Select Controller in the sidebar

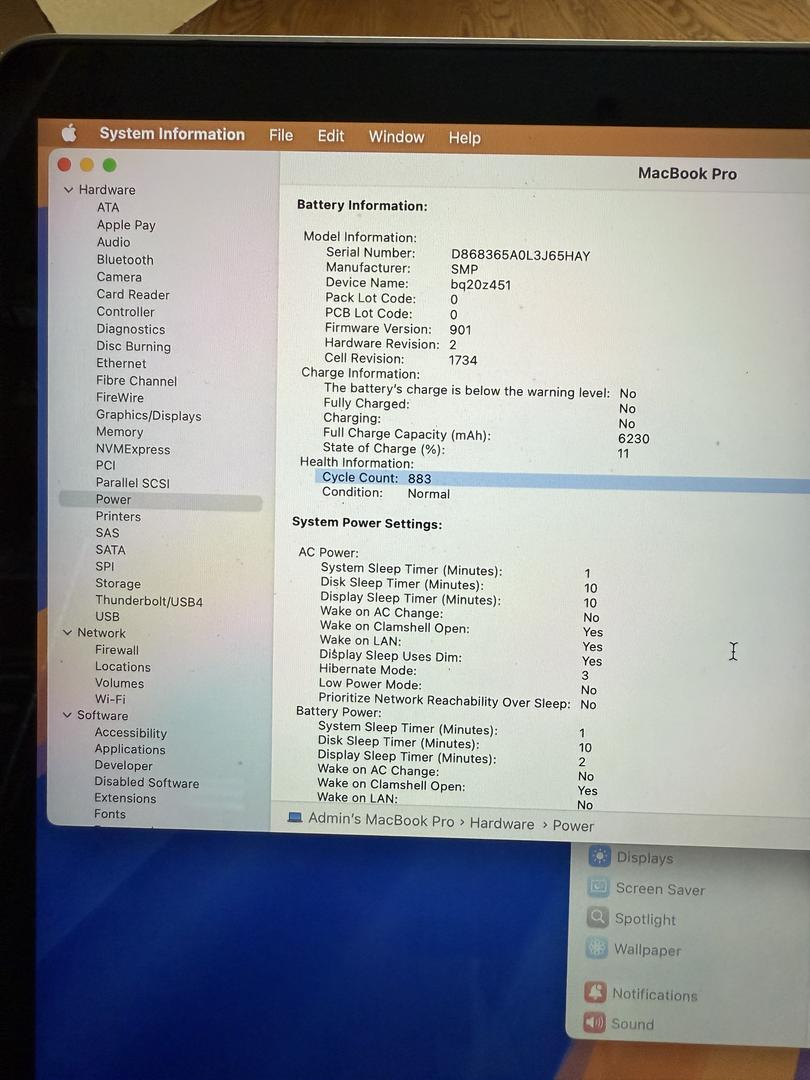[125, 311]
